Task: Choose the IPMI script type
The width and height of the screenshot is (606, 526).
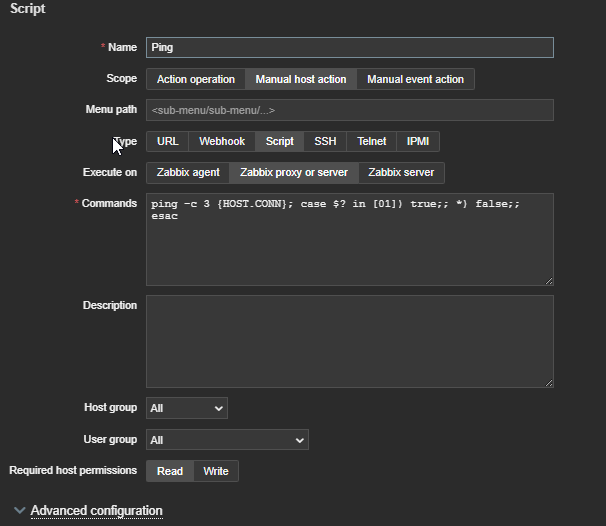Action: [418, 142]
